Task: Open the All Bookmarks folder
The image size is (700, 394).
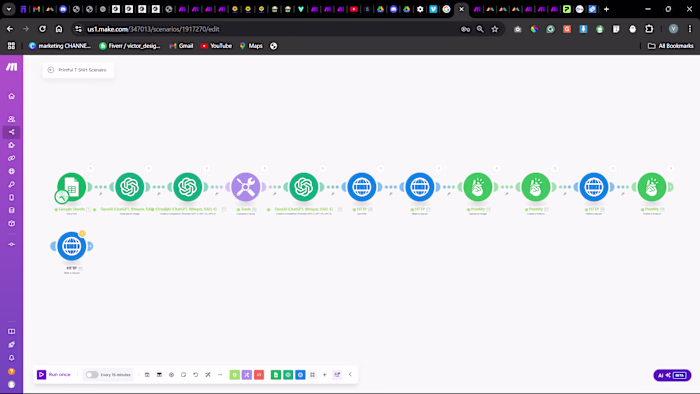Action: click(x=671, y=46)
